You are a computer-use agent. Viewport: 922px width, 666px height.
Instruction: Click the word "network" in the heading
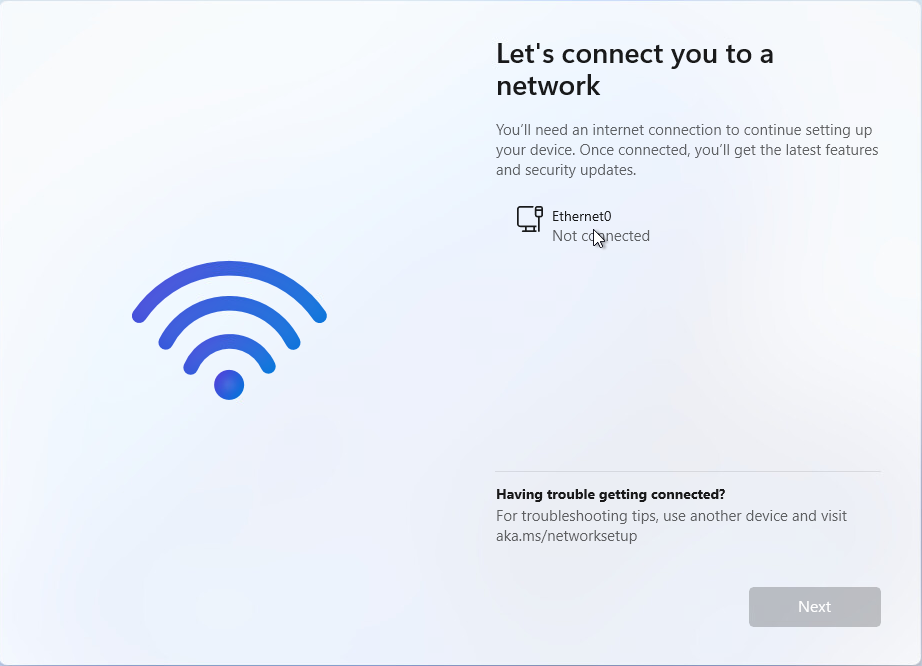548,86
